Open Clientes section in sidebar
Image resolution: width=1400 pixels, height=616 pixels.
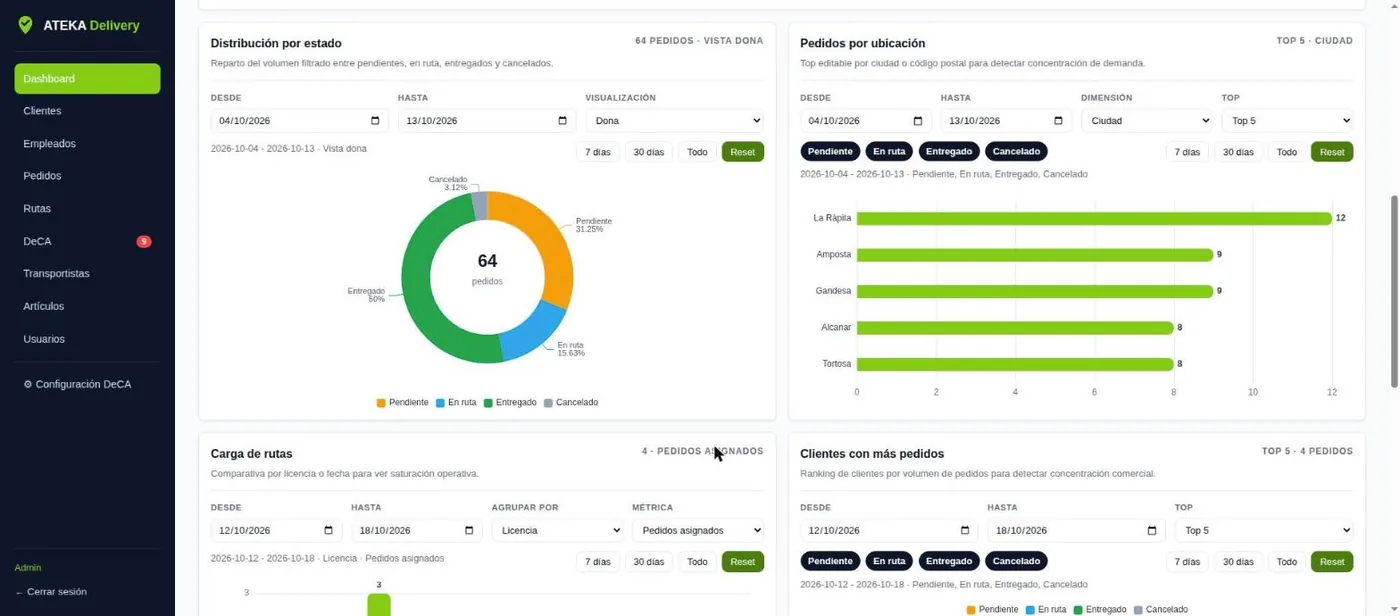pyautogui.click(x=87, y=111)
